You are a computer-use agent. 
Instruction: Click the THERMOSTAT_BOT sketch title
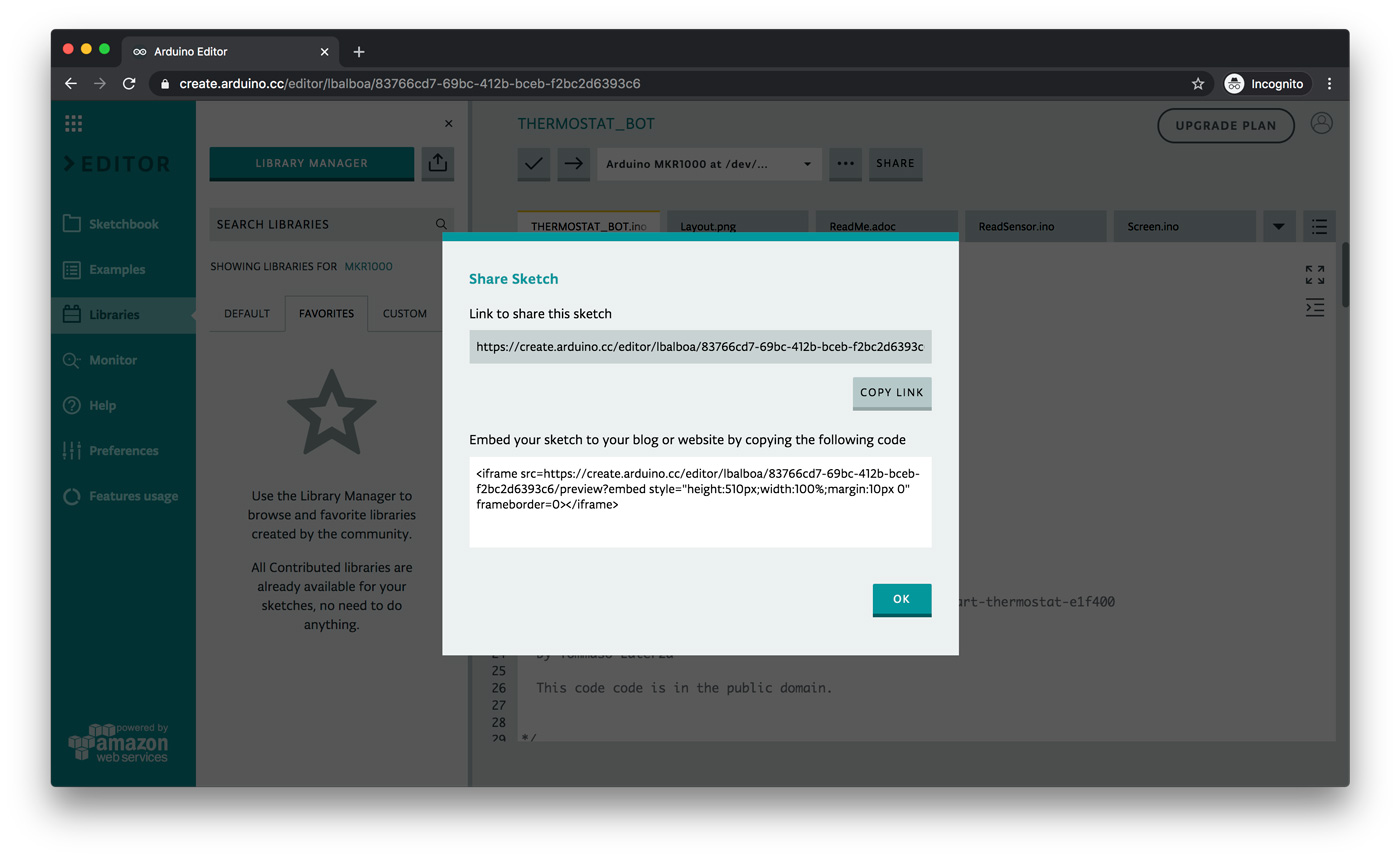coord(586,124)
